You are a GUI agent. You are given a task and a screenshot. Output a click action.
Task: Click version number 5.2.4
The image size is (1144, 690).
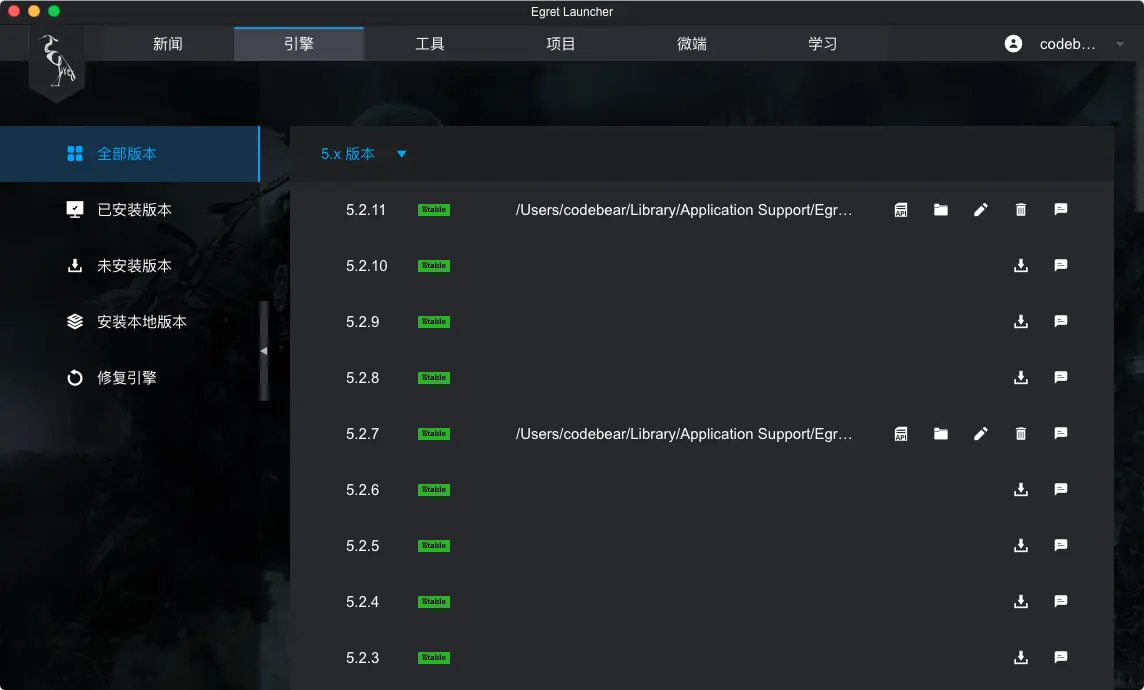(363, 602)
